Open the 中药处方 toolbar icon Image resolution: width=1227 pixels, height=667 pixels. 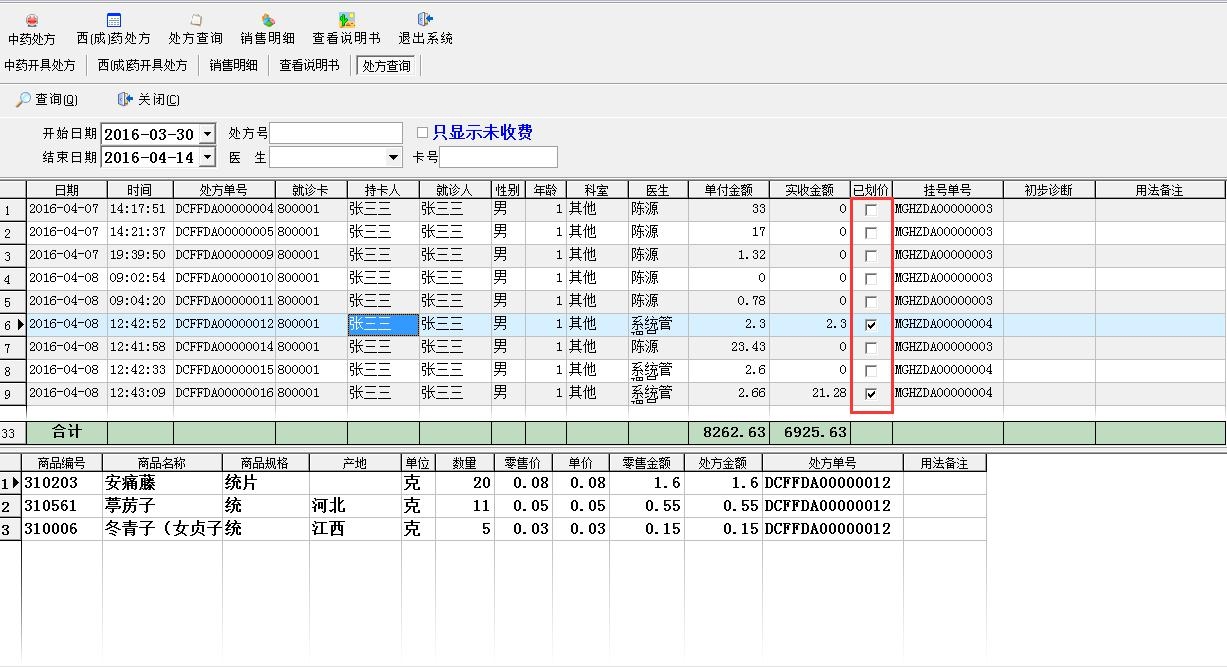[32, 29]
